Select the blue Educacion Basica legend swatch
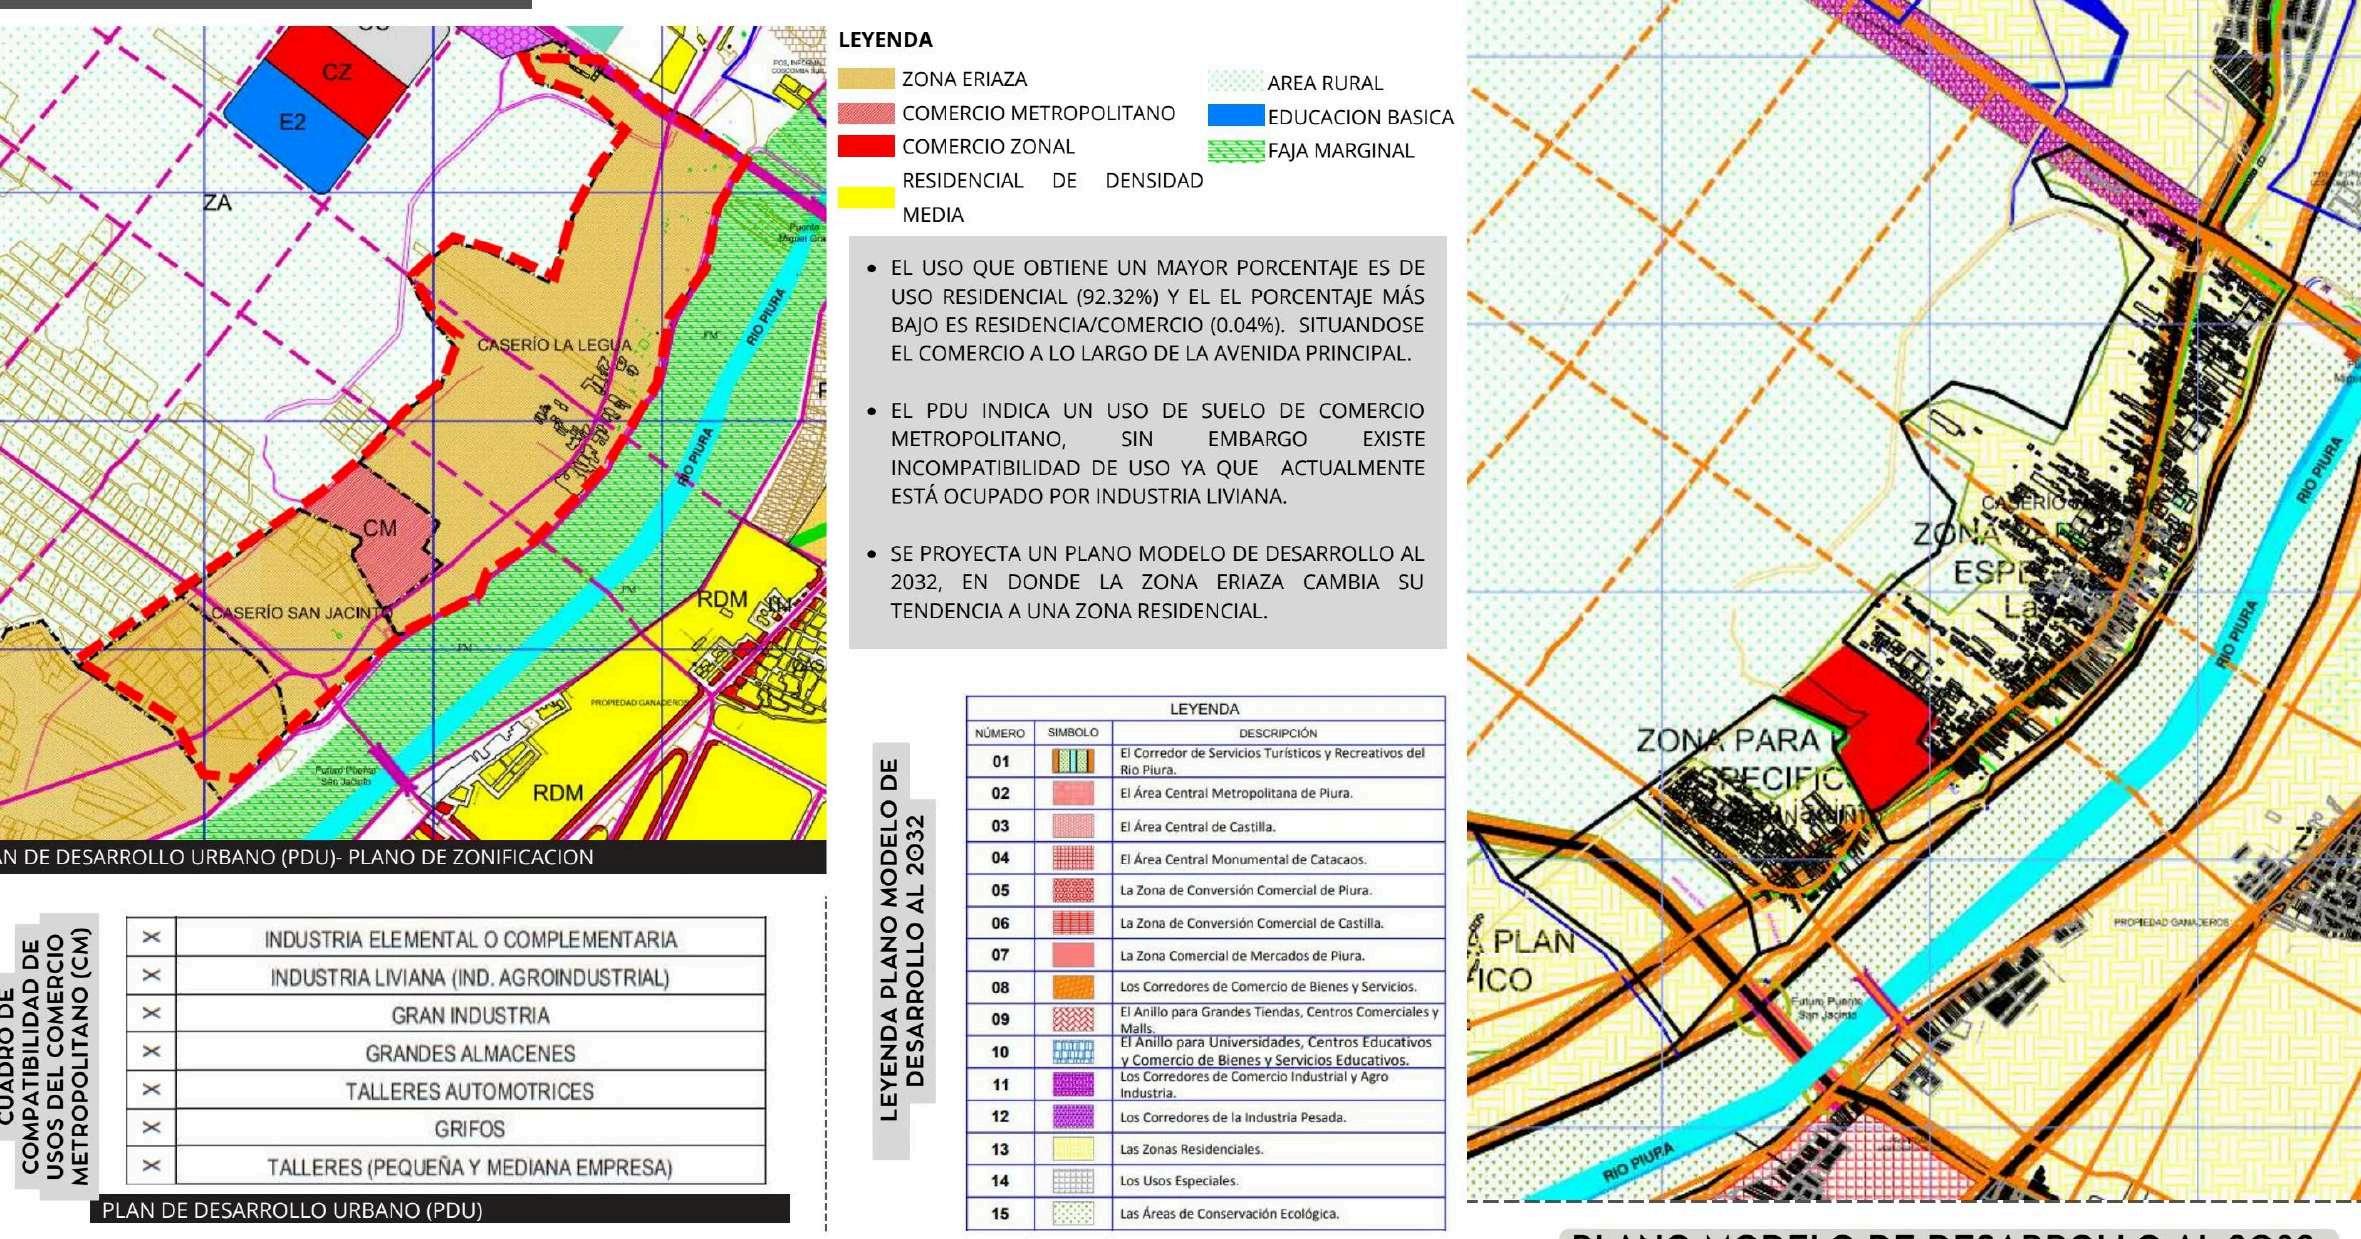This screenshot has height=1239, width=2361. (1236, 115)
